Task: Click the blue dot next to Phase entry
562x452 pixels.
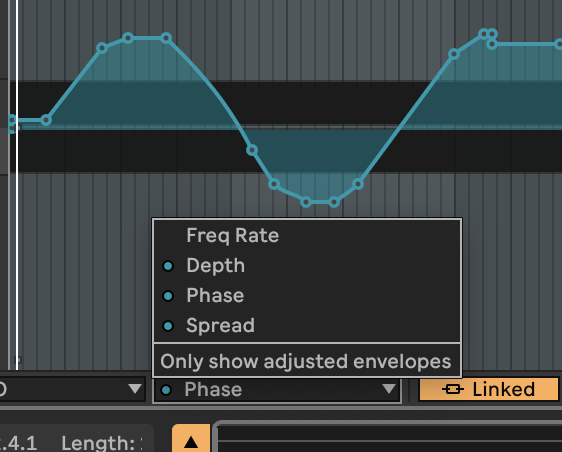Action: [x=168, y=296]
